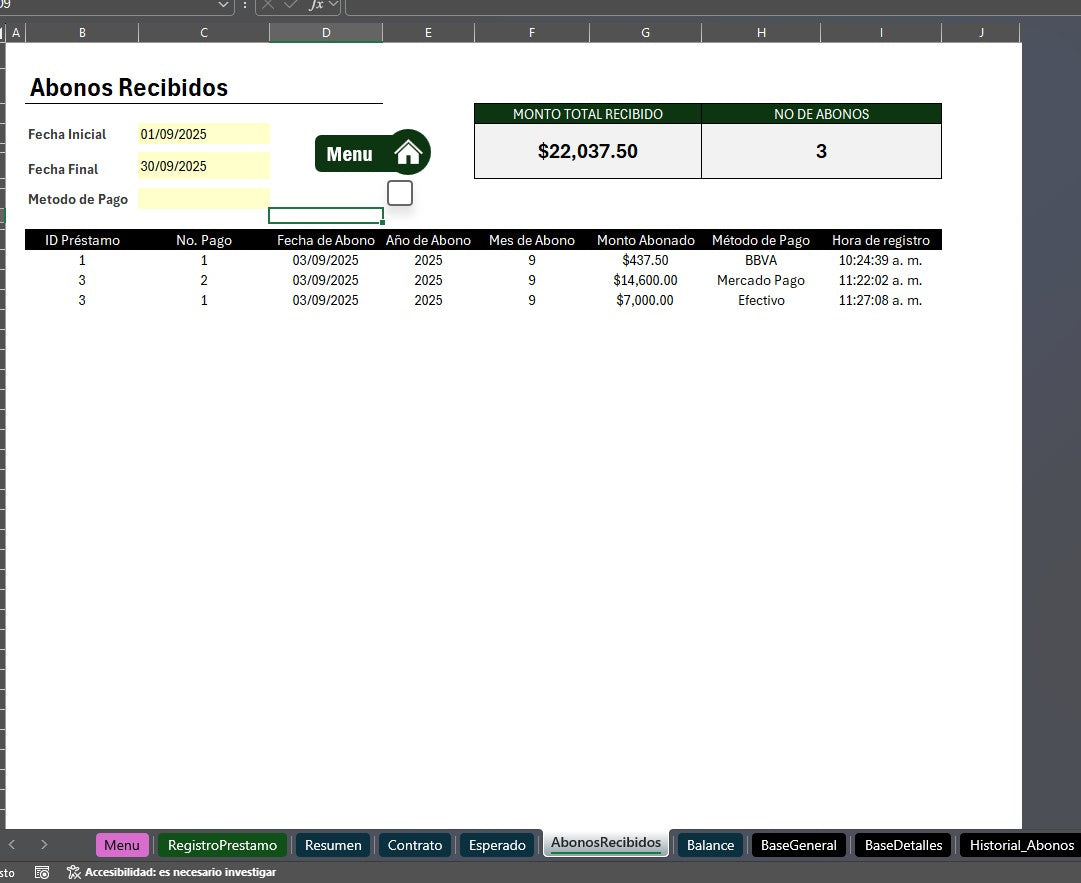Click the home icon on the Menu button
The width and height of the screenshot is (1081, 883).
[x=408, y=151]
